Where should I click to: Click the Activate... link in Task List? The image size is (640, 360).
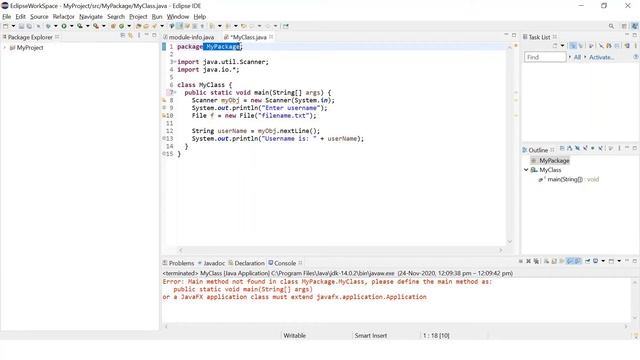click(601, 57)
